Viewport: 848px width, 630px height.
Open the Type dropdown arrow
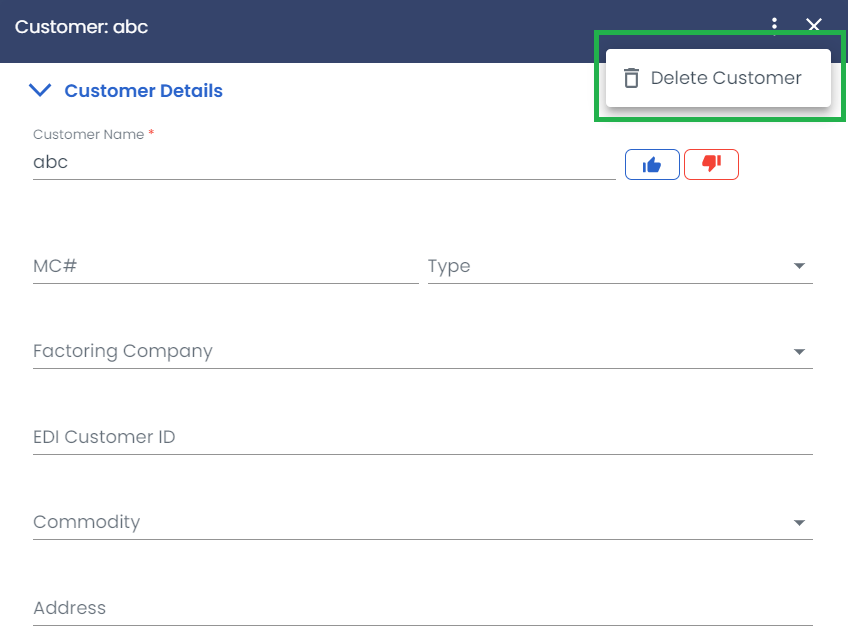799,266
